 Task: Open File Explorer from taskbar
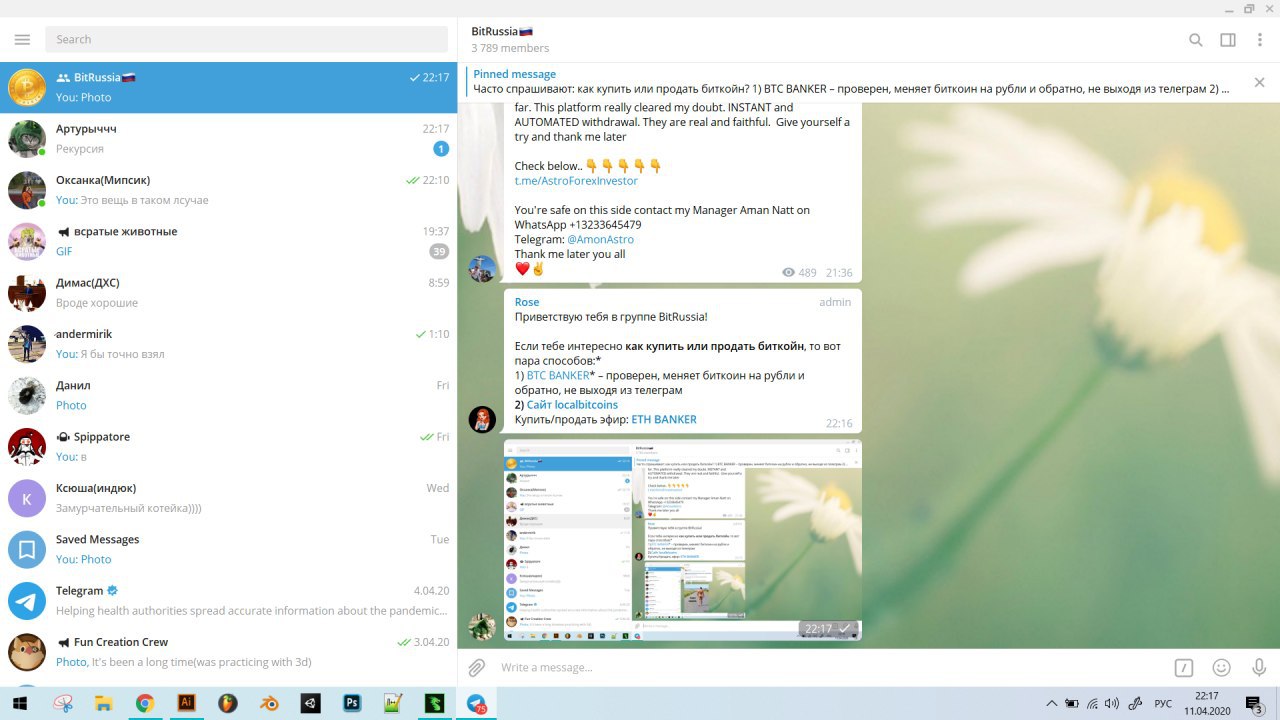[103, 703]
